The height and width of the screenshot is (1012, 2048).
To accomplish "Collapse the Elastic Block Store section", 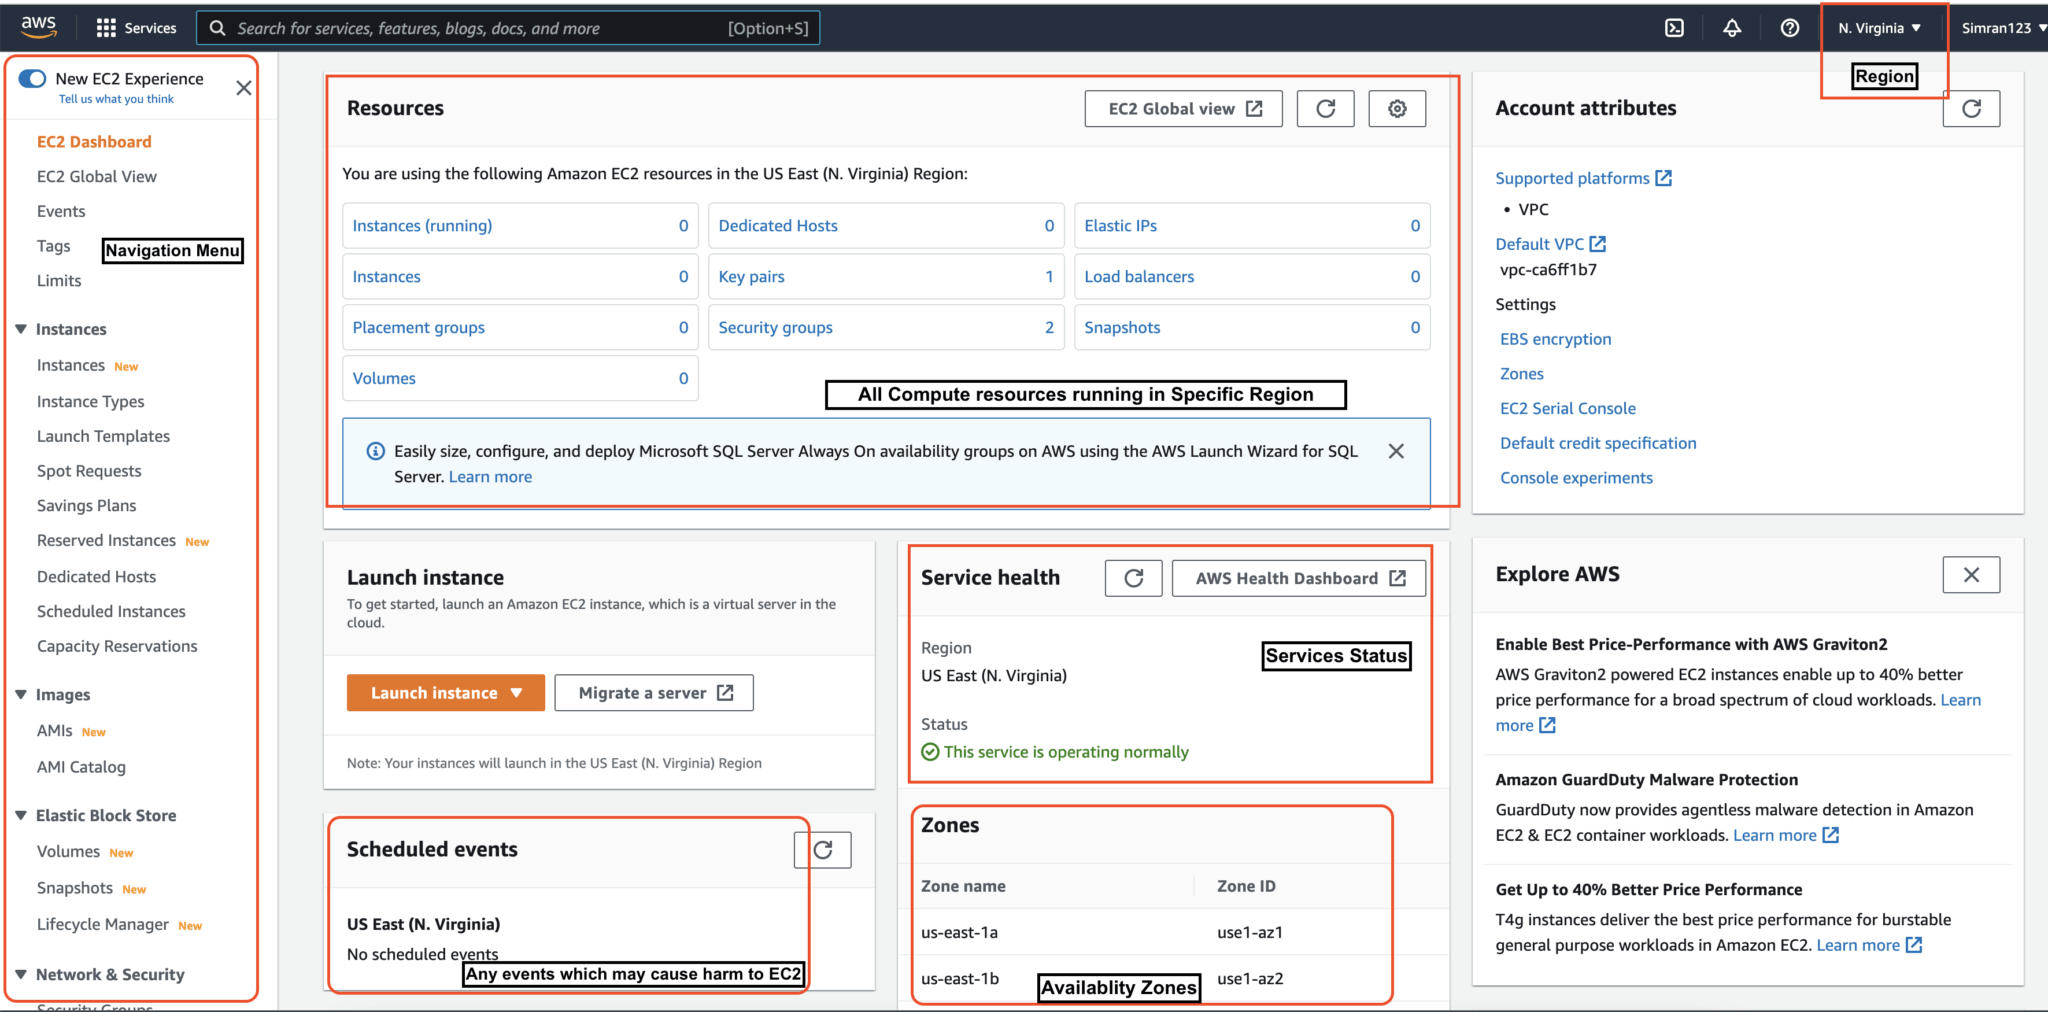I will (21, 815).
